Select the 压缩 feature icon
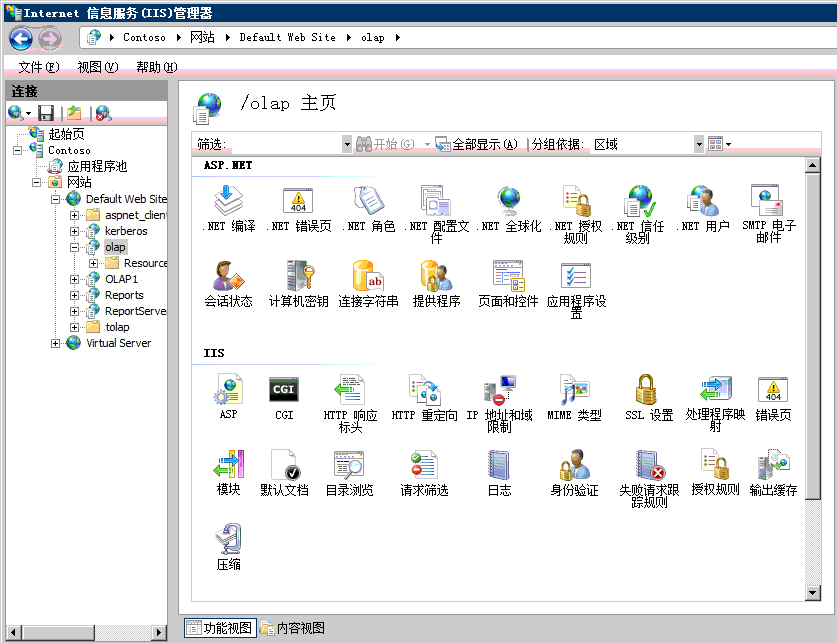The image size is (837, 643). point(227,540)
